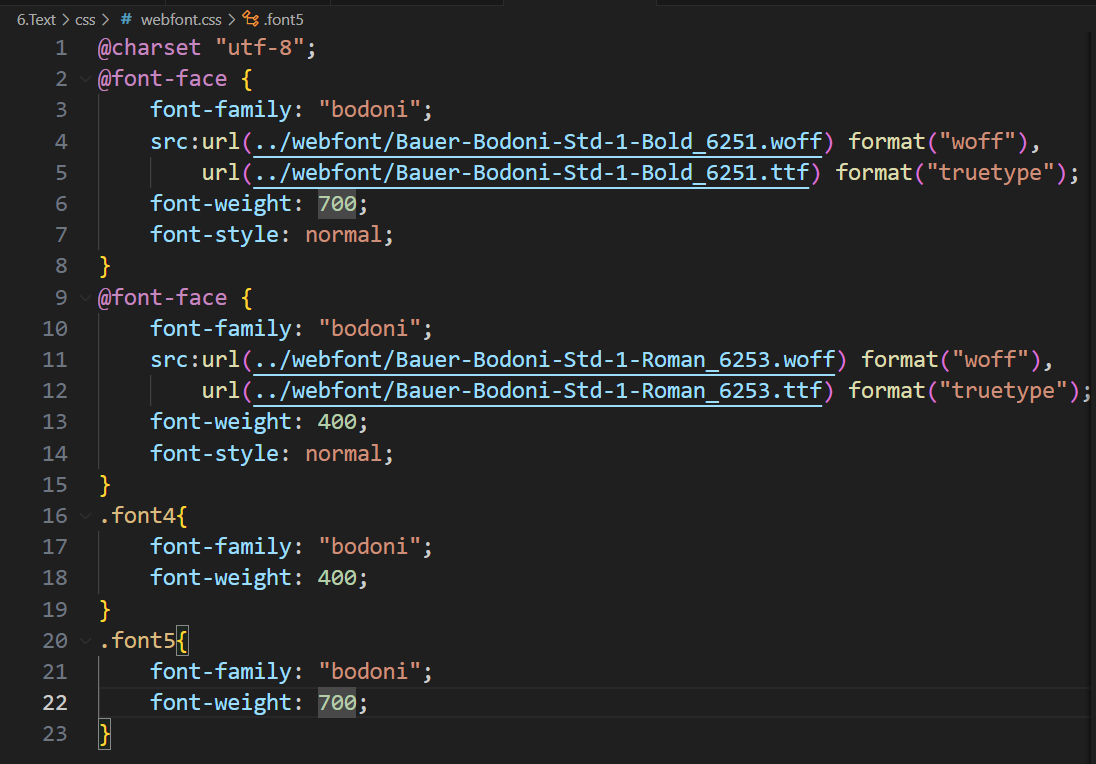Click the normal value on line 7
Image resolution: width=1096 pixels, height=764 pixels.
pos(343,235)
